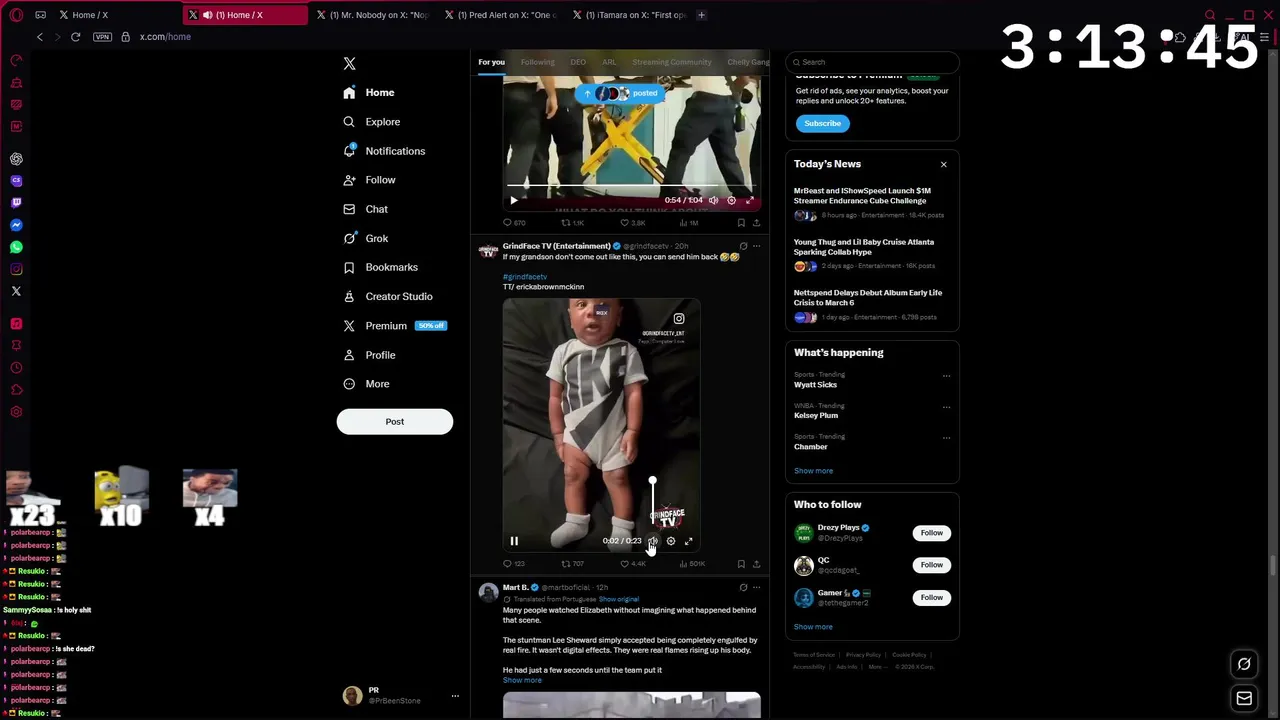The height and width of the screenshot is (720, 1280).
Task: Open the three-dot menu on Mart B. post
Action: (756, 587)
